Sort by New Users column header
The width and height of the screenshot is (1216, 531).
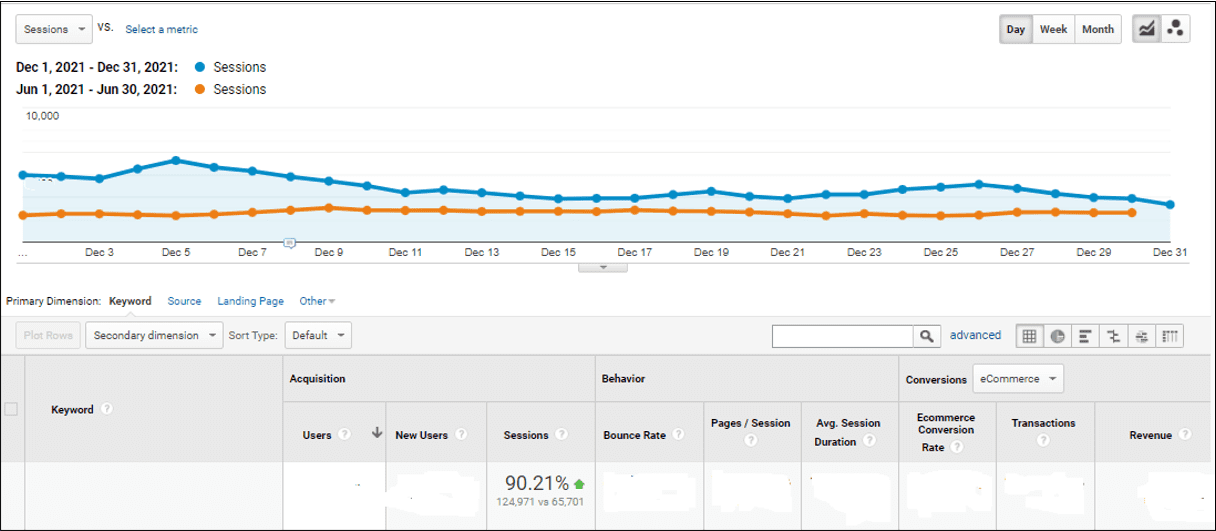pos(422,435)
